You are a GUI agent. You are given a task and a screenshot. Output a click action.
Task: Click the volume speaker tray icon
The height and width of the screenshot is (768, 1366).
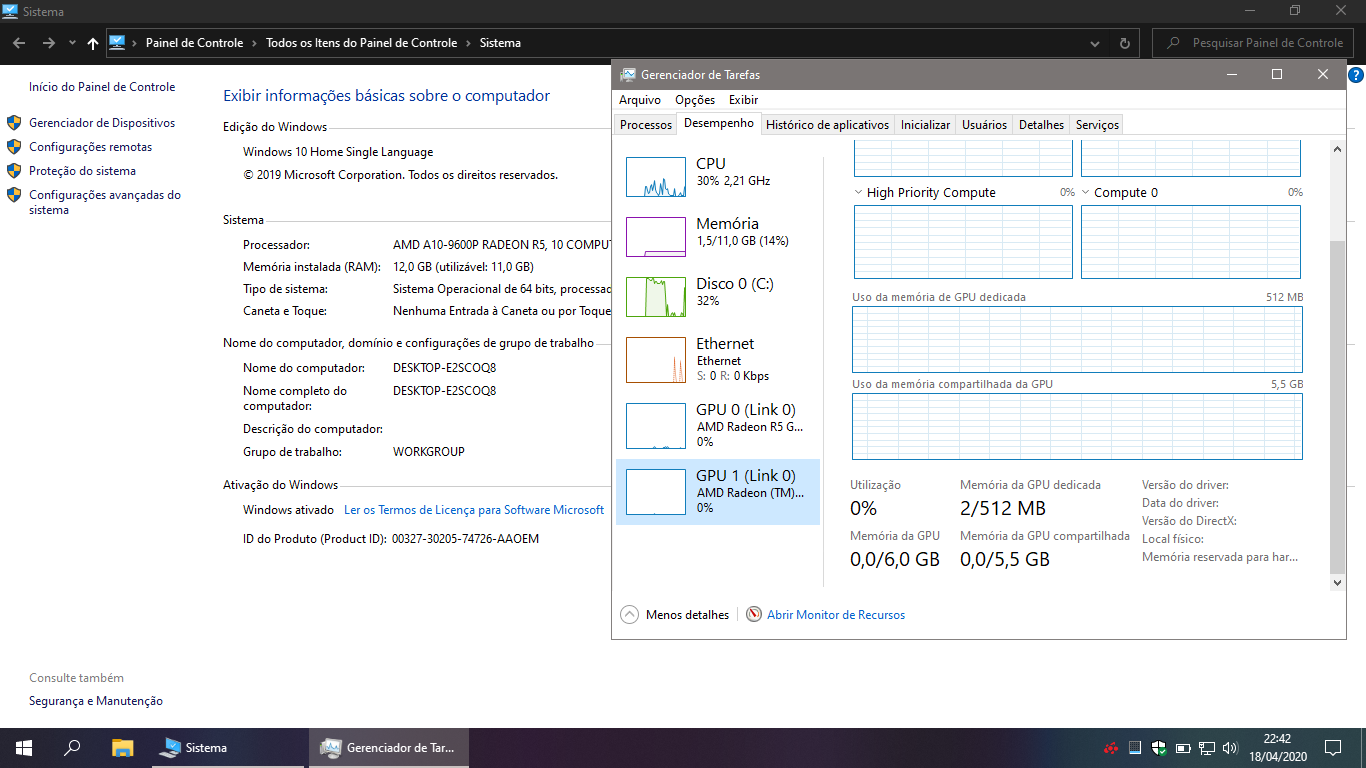(x=1230, y=748)
